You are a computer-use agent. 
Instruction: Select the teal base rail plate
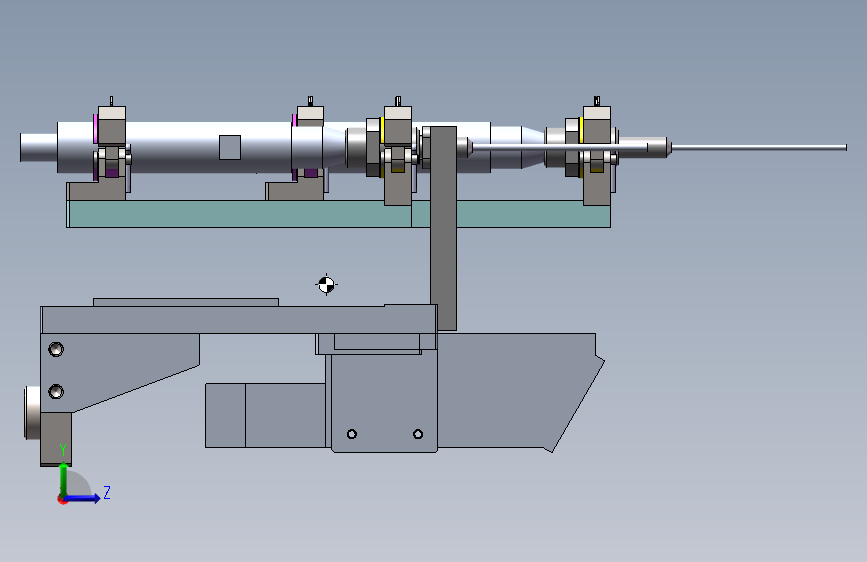pyautogui.click(x=338, y=214)
